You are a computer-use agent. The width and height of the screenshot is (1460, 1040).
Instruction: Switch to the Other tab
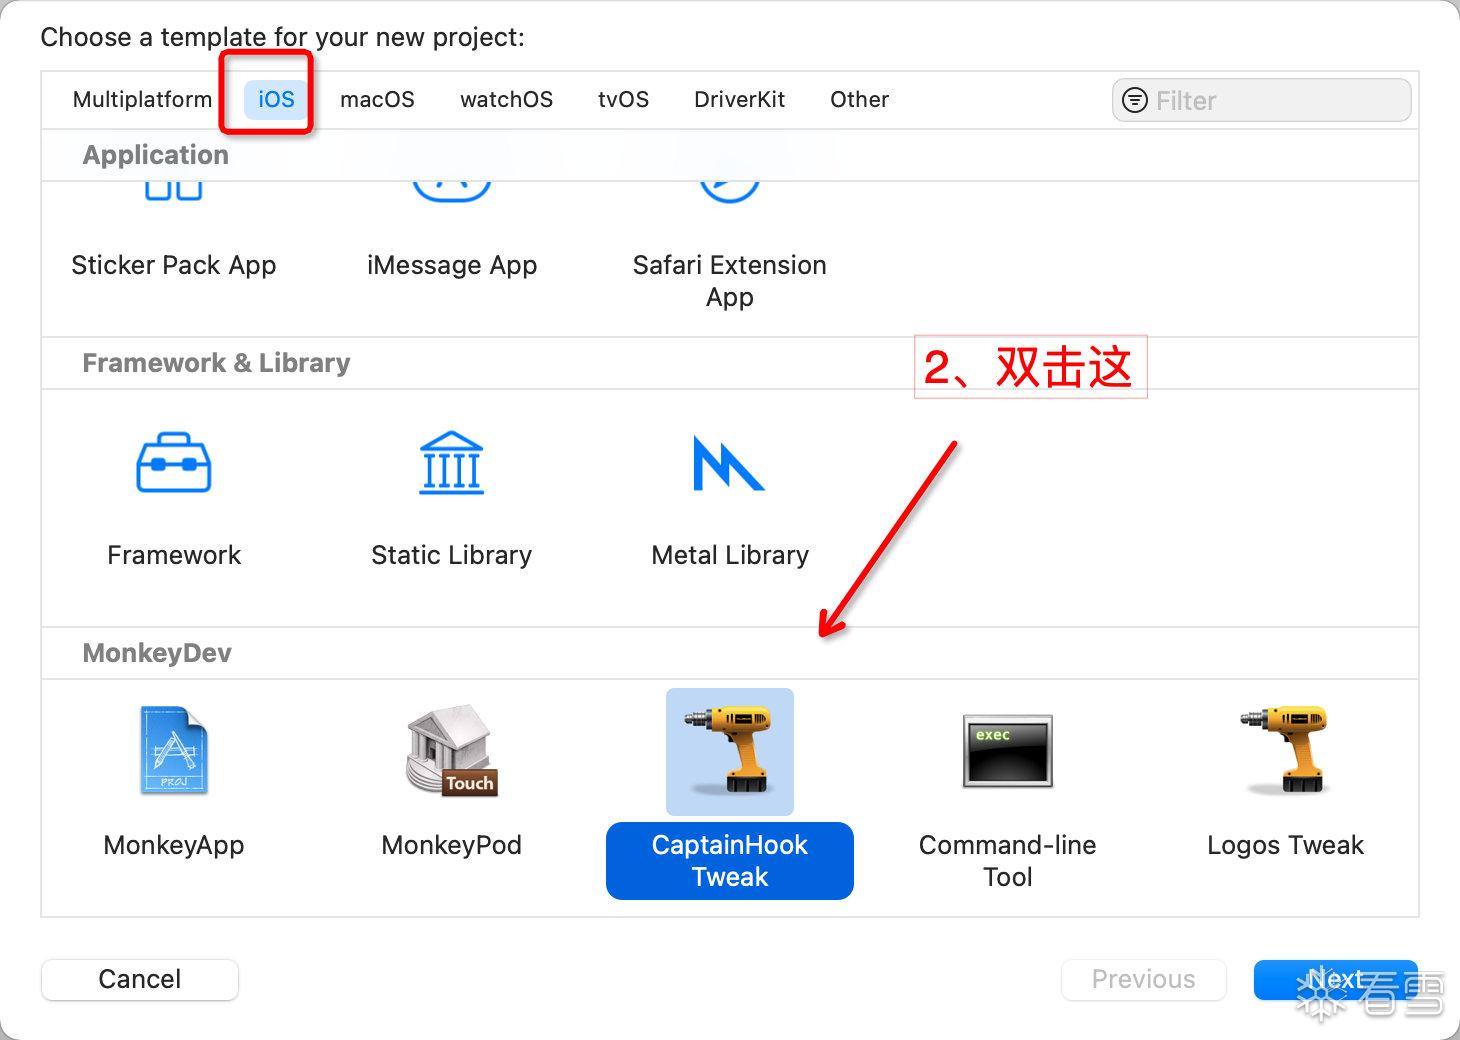pyautogui.click(x=859, y=100)
